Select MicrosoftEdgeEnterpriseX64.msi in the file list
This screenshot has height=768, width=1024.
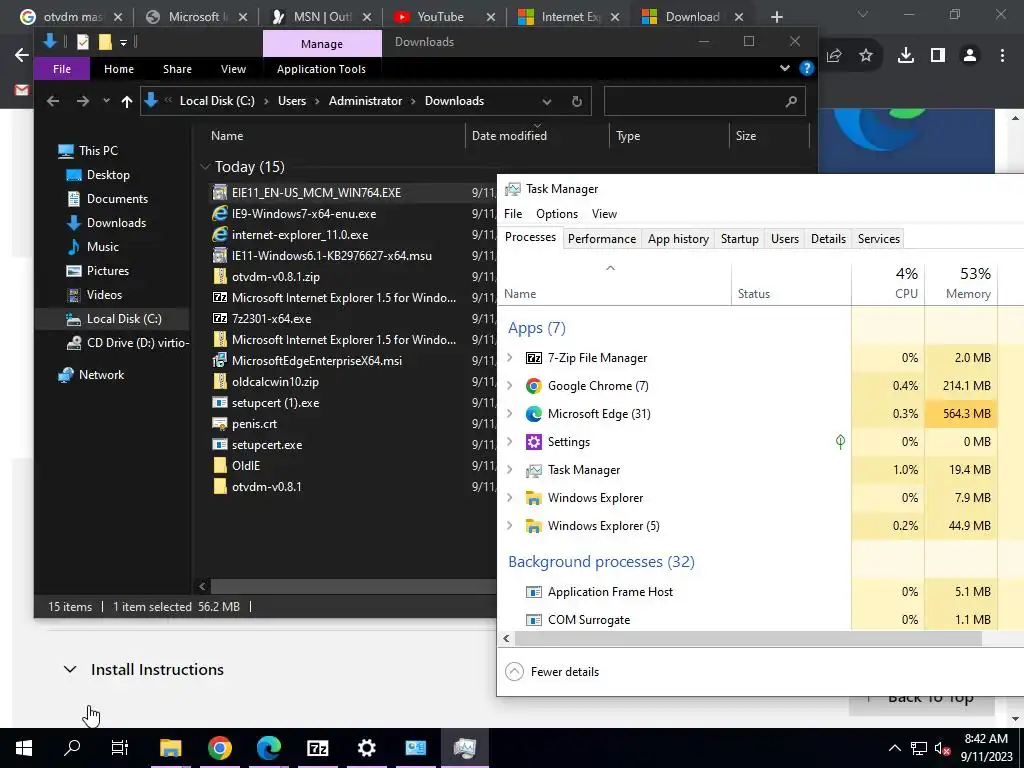(317, 360)
